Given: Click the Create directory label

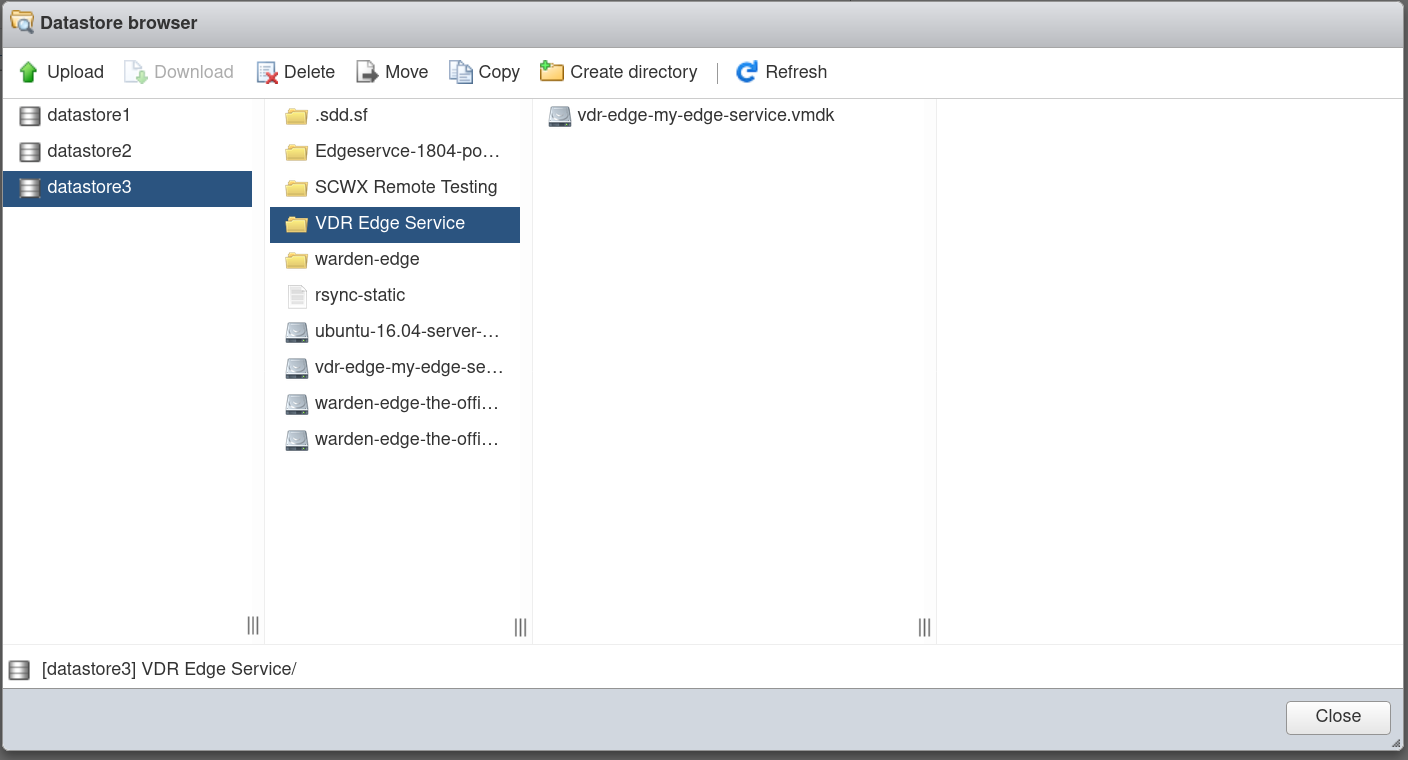Looking at the screenshot, I should (633, 72).
